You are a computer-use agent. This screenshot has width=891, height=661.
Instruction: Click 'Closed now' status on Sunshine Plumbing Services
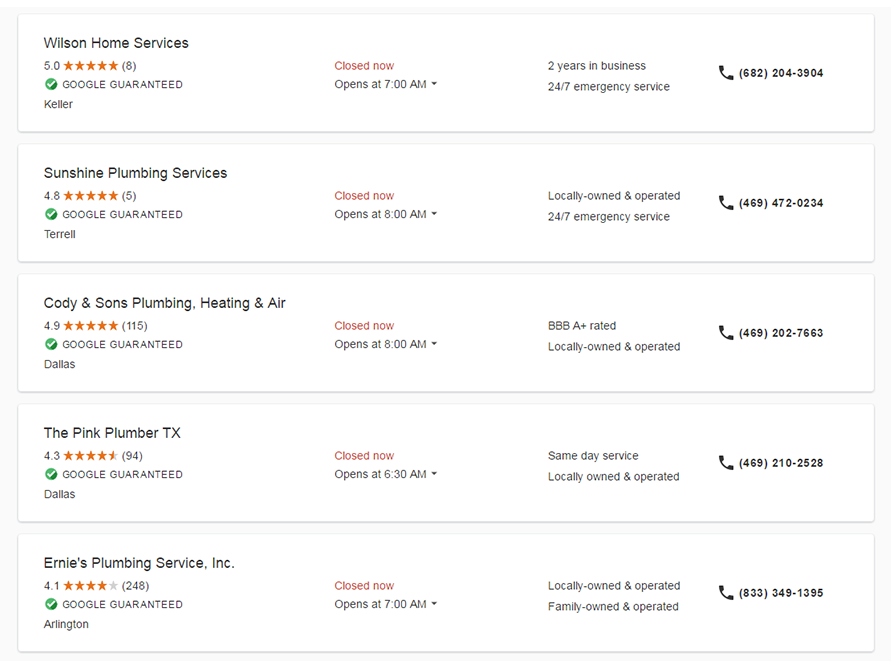click(364, 196)
